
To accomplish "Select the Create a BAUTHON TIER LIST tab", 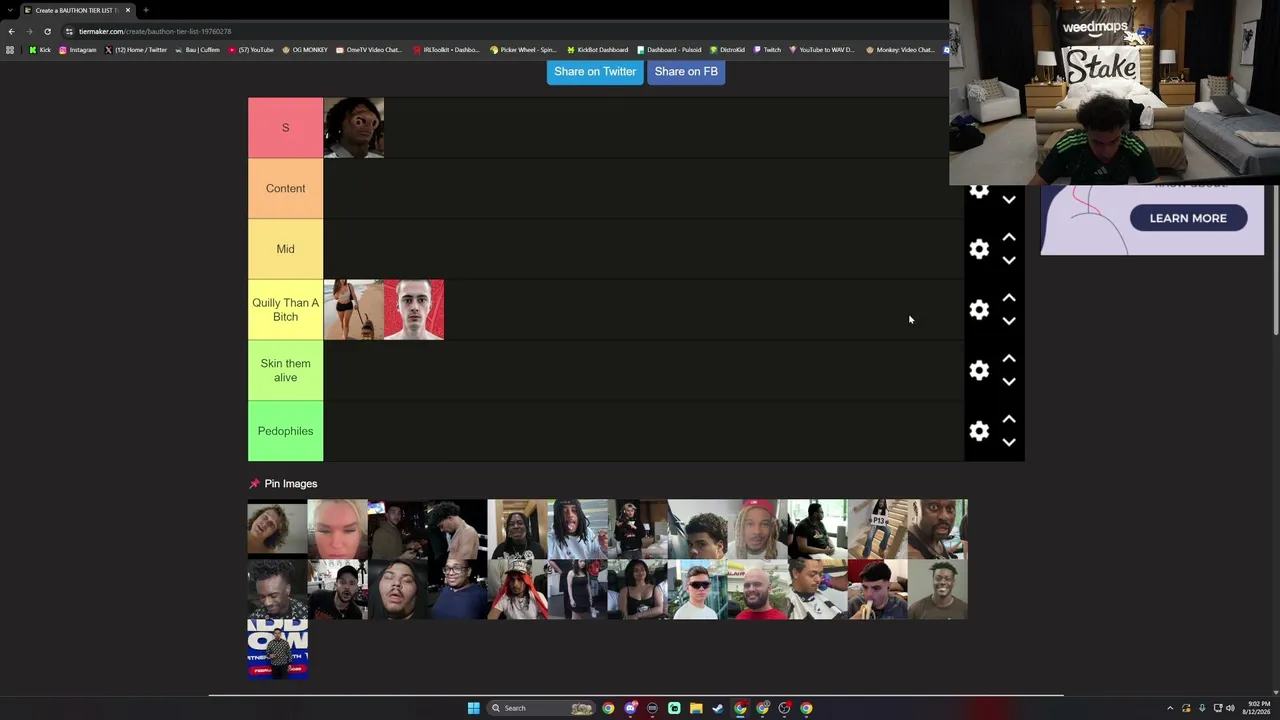I will (x=77, y=10).
